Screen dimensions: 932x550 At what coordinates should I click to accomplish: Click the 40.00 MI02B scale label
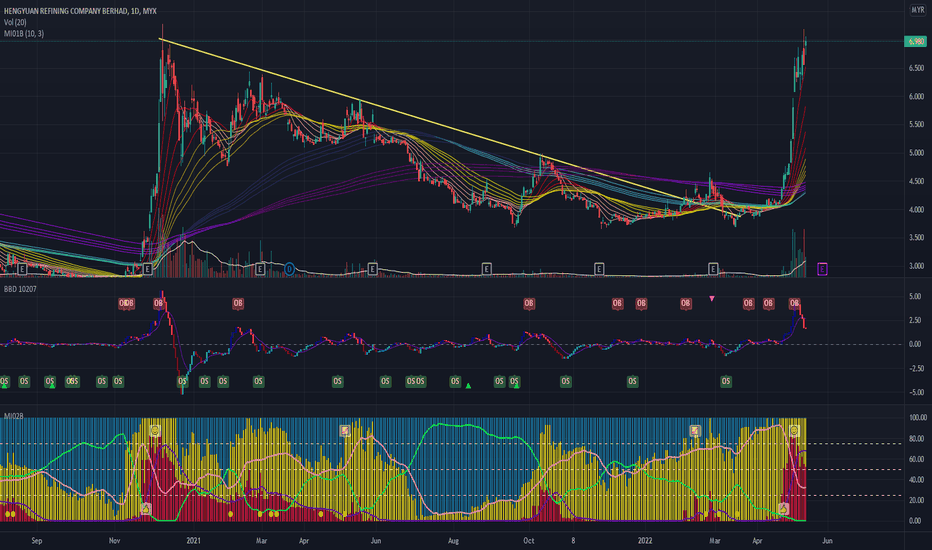point(916,480)
